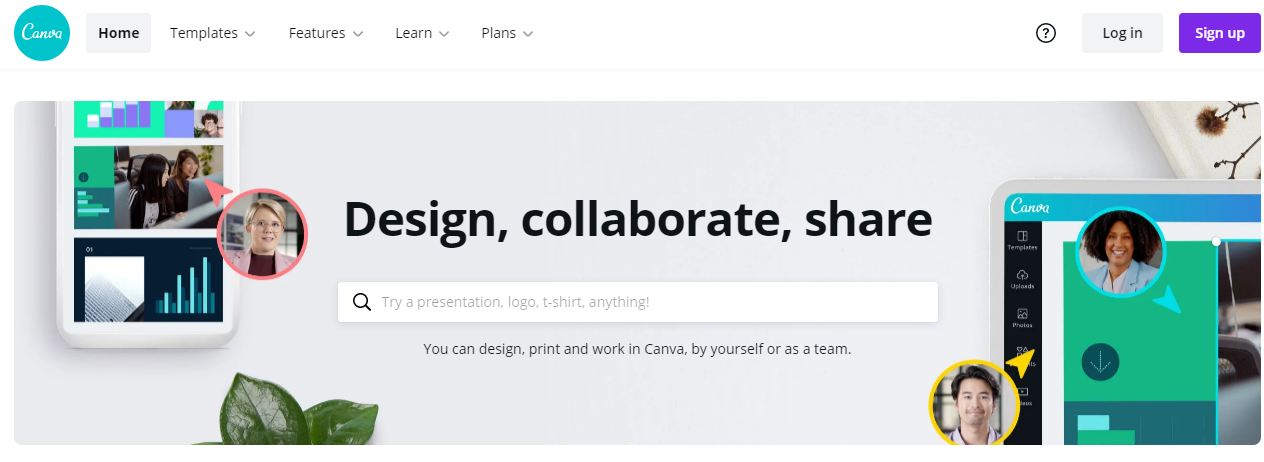Click the Canva wordmark on tablet mockup

[x=1030, y=207]
